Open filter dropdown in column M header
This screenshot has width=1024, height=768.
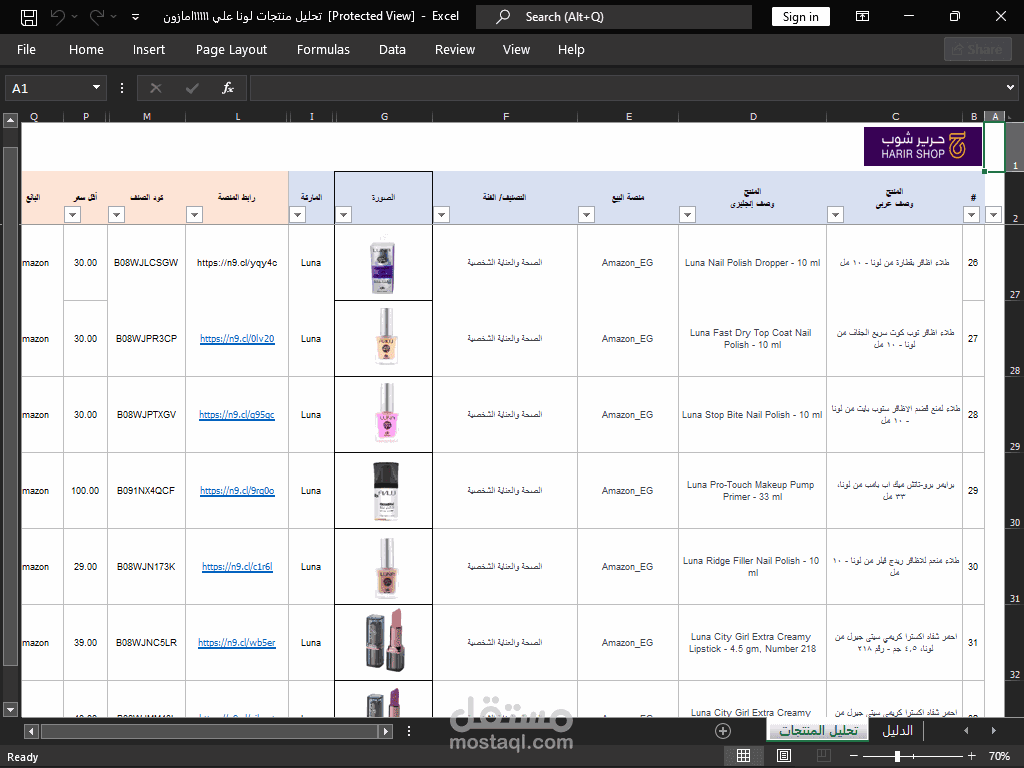(x=116, y=214)
